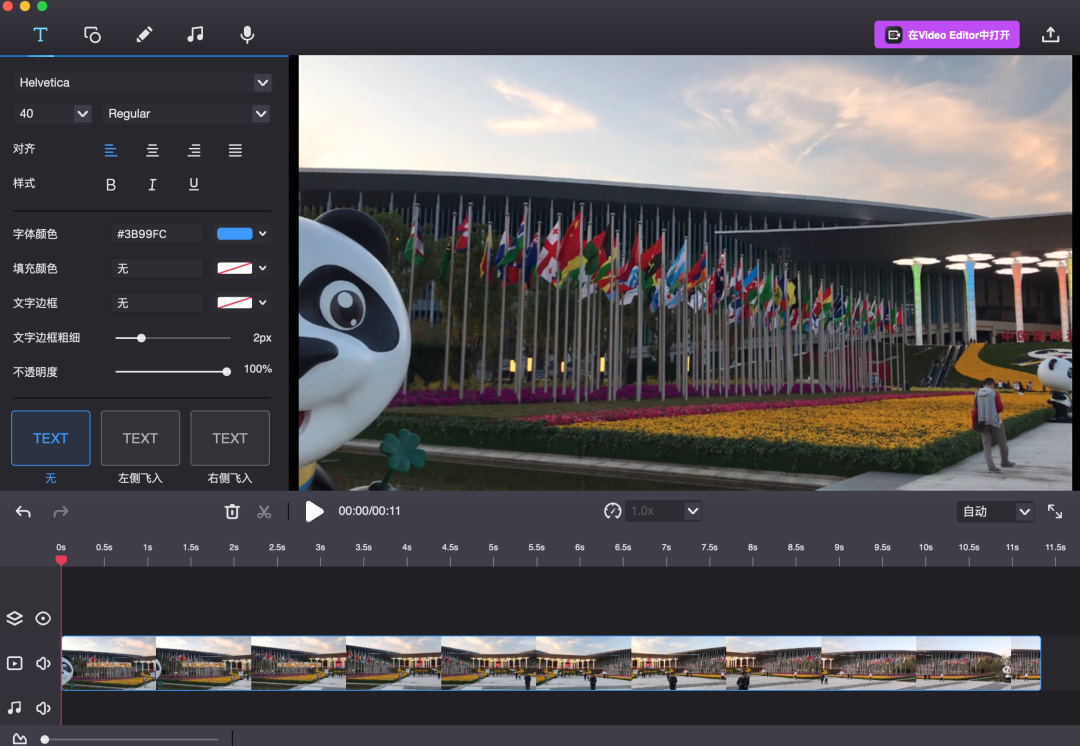Expand the text border color dropdown arrow
1080x746 pixels.
(x=262, y=303)
